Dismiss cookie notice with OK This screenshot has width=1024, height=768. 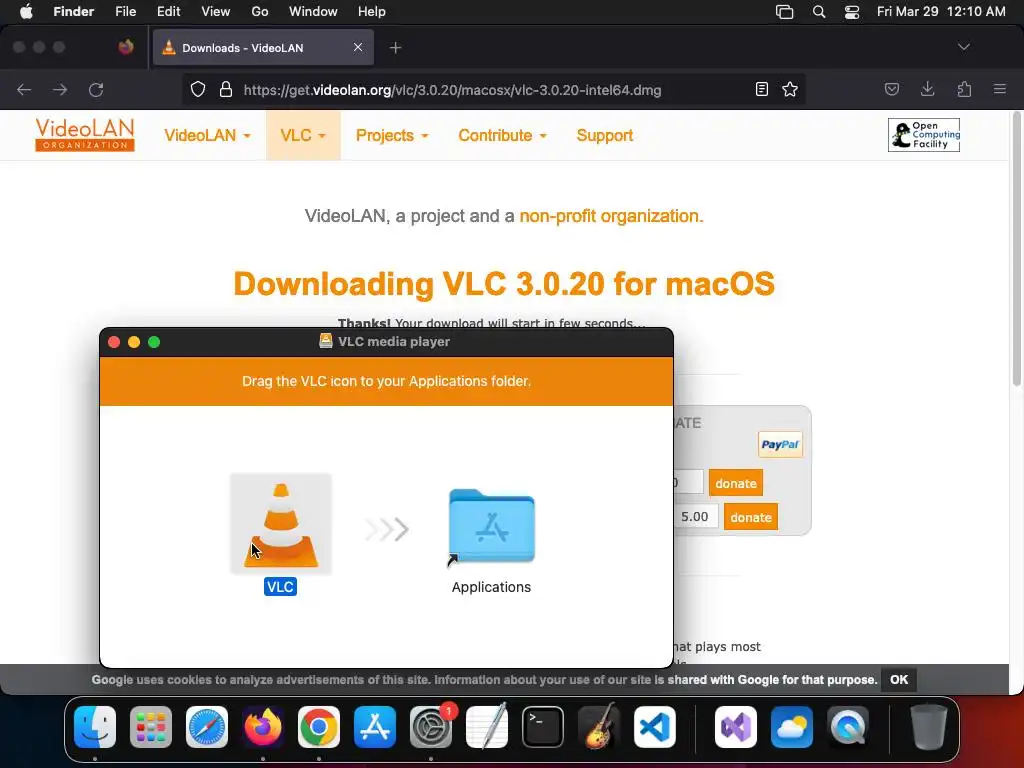pyautogui.click(x=899, y=679)
